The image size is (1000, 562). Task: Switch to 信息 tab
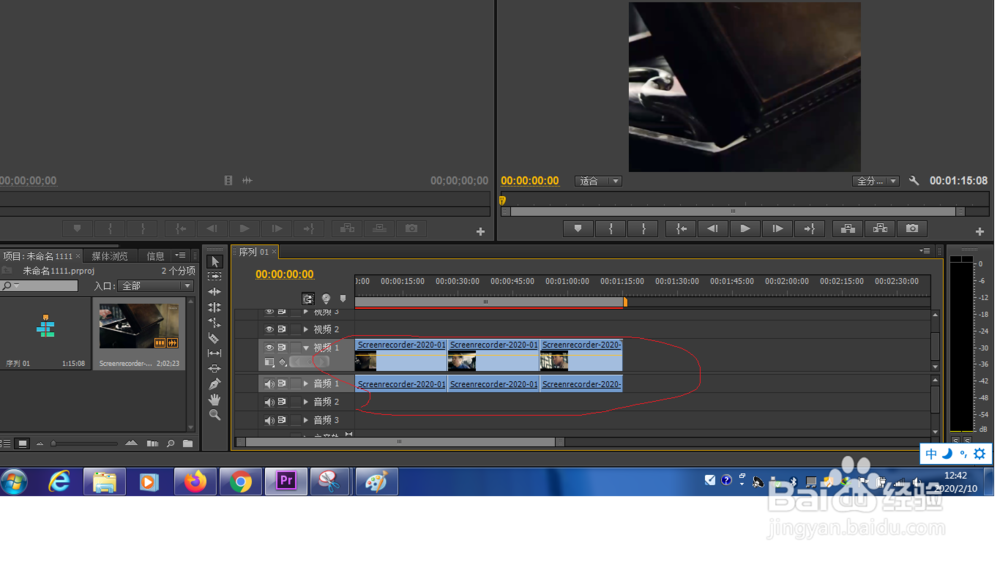156,256
